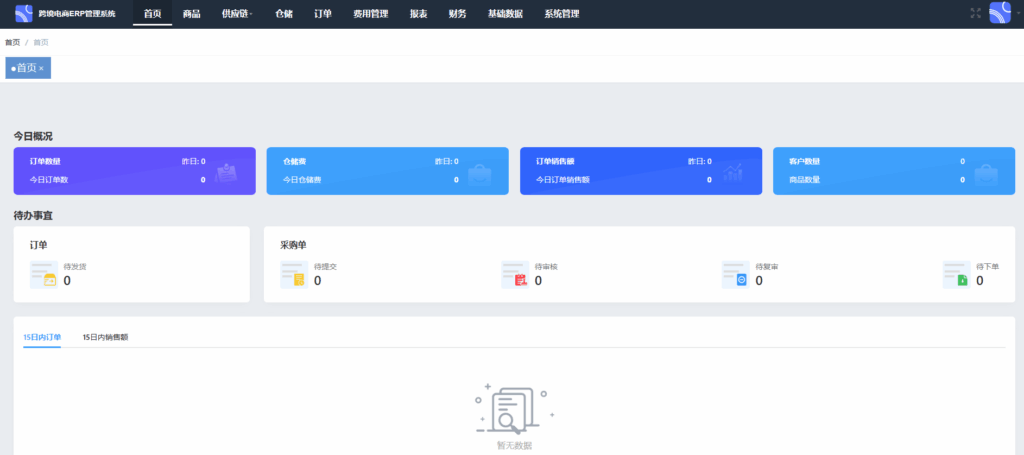Select the blue 首页 page tab

click(28, 68)
